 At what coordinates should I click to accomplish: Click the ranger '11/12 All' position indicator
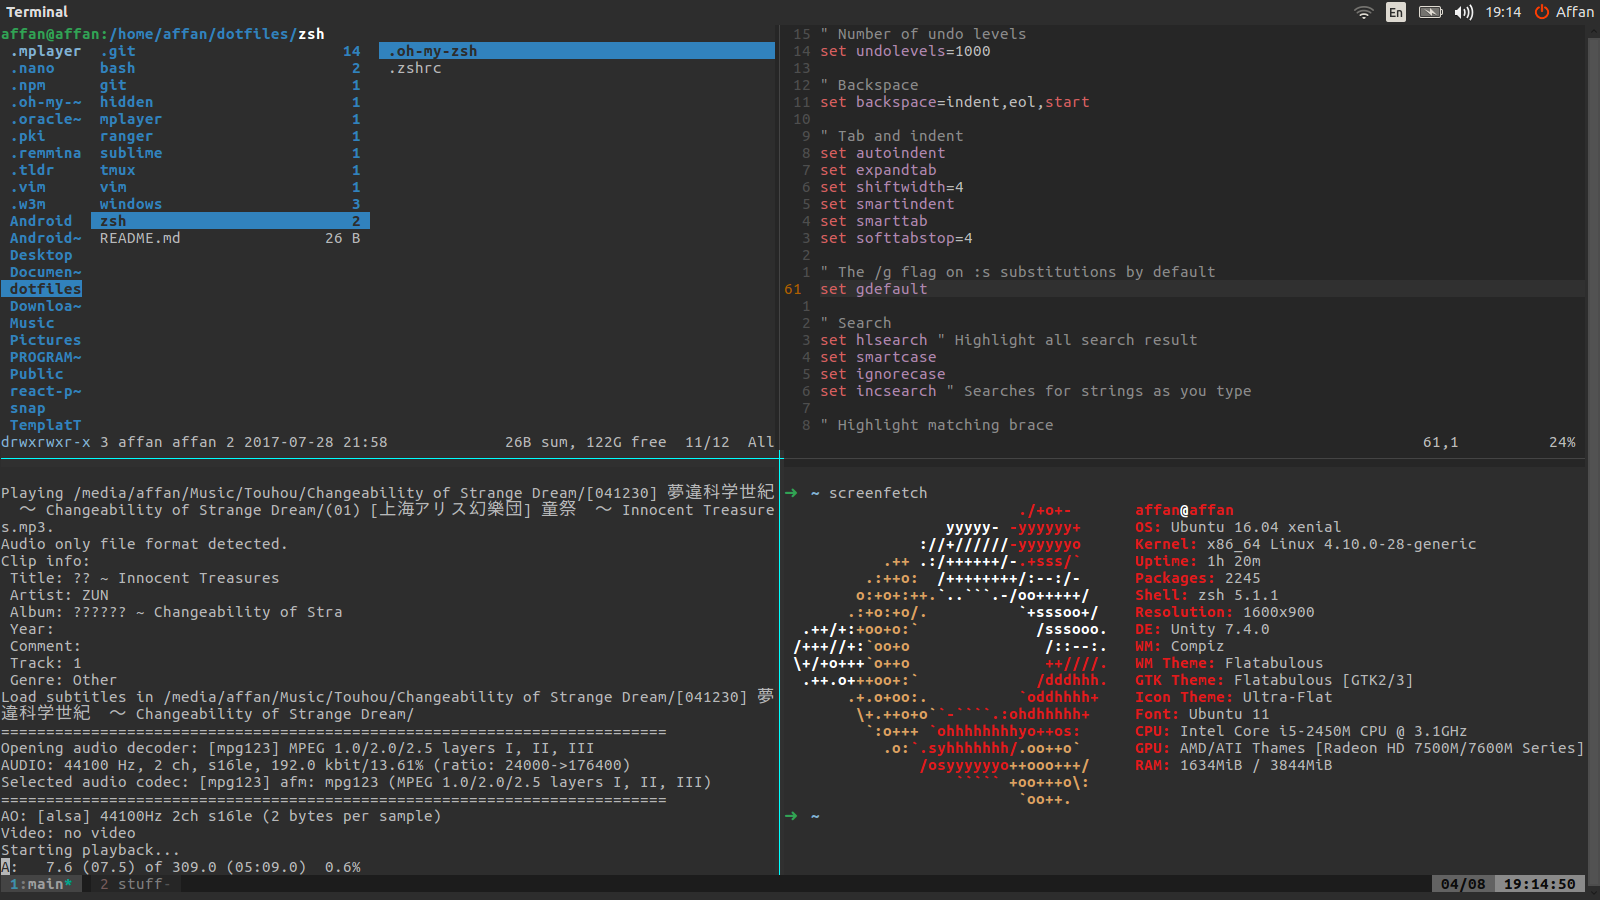pos(730,442)
